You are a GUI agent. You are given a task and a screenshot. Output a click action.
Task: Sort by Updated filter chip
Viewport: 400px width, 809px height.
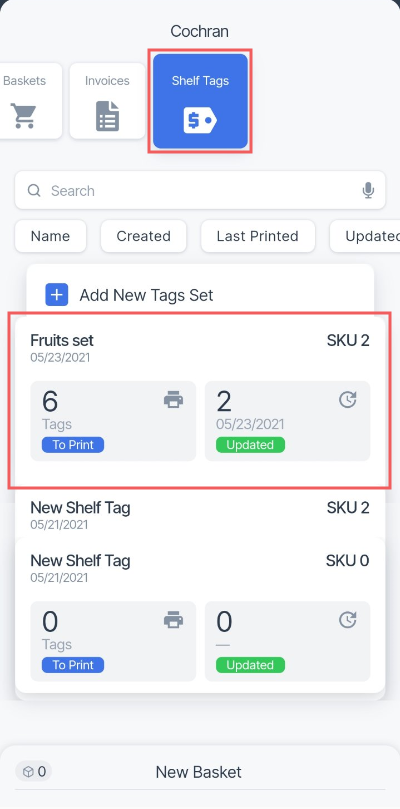[x=365, y=236]
